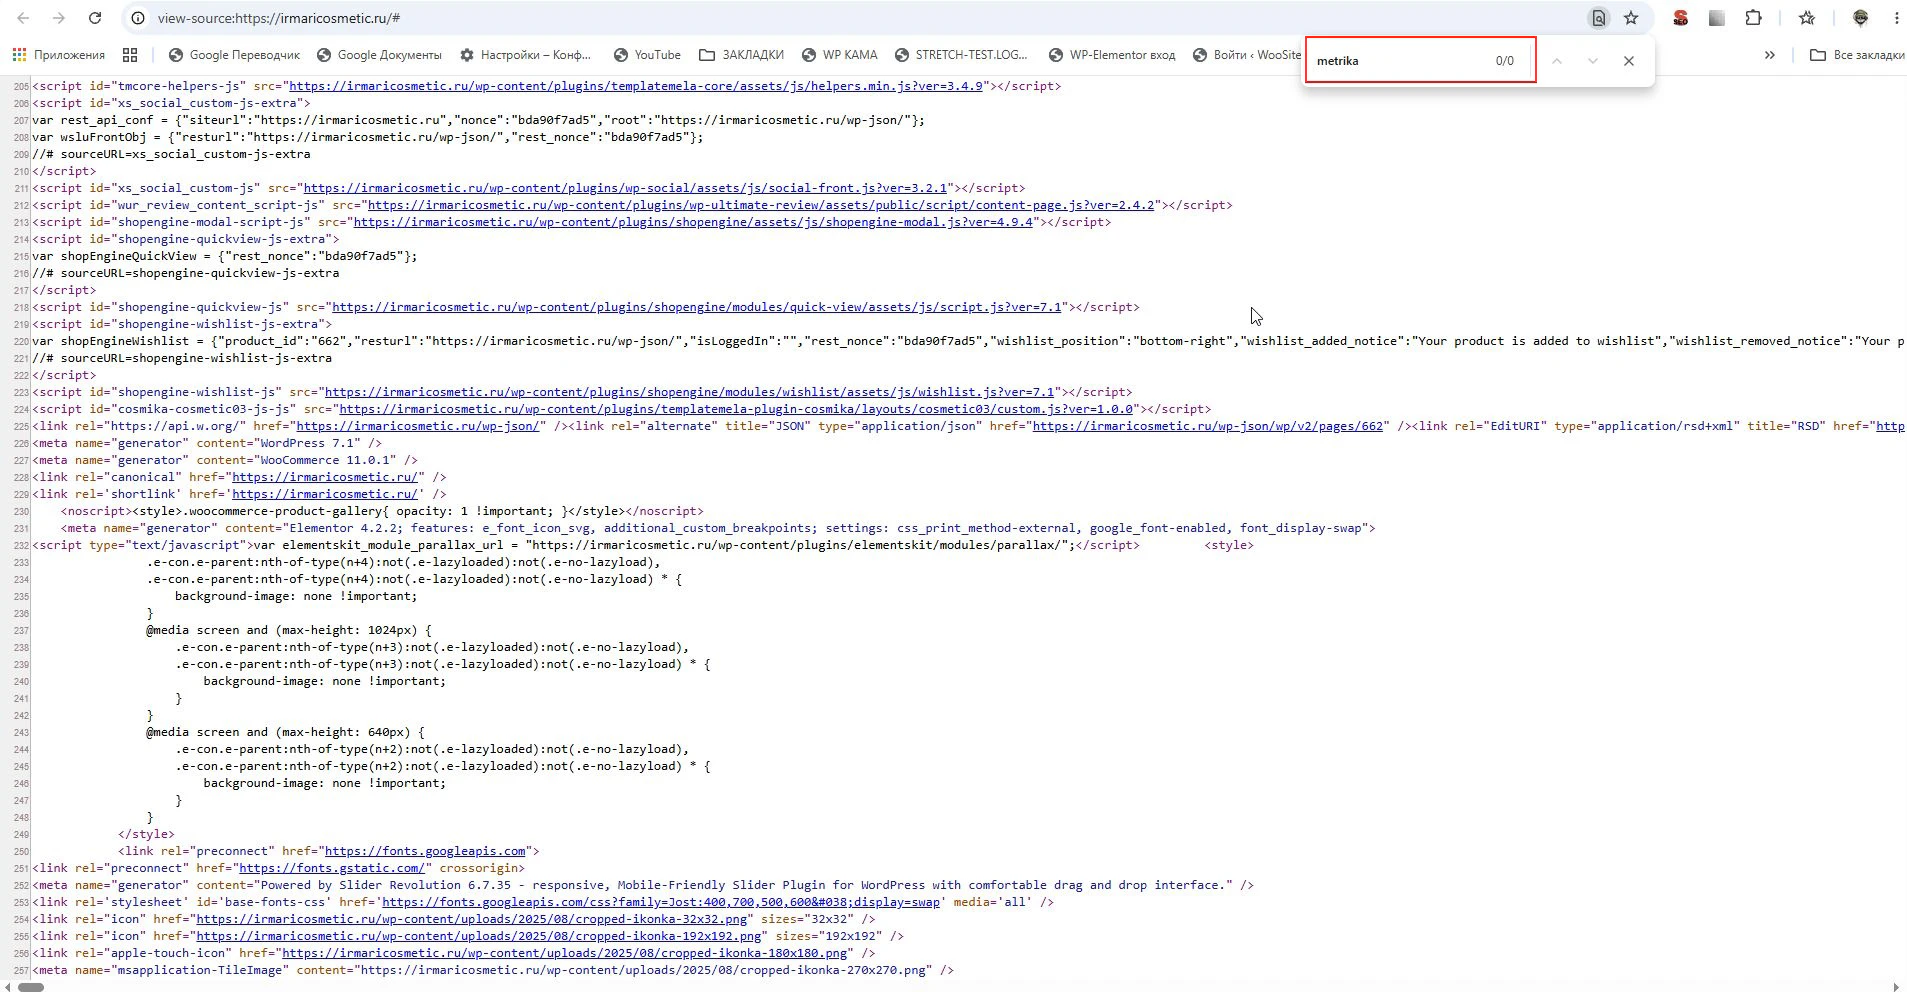Expand the ЗАКЛАДКИ bookmarks folder
Viewport: 1907px width, 992px height.
(741, 55)
